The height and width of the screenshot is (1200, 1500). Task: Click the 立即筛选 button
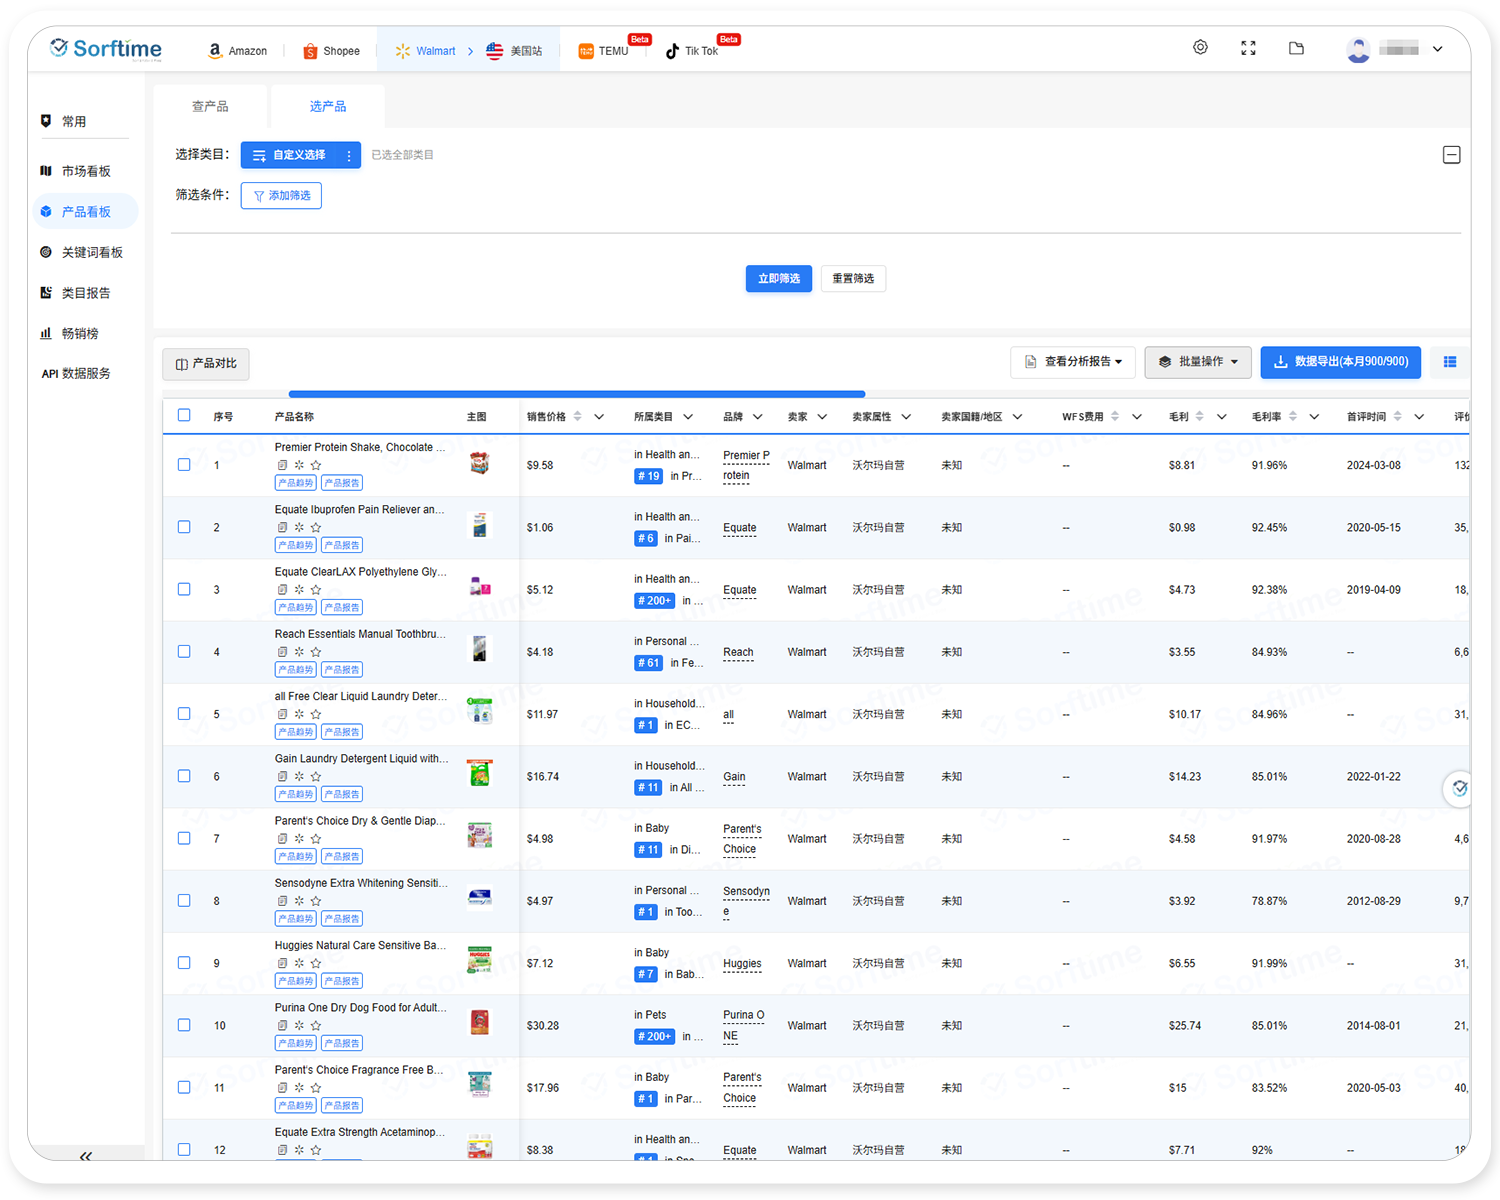[x=778, y=279]
